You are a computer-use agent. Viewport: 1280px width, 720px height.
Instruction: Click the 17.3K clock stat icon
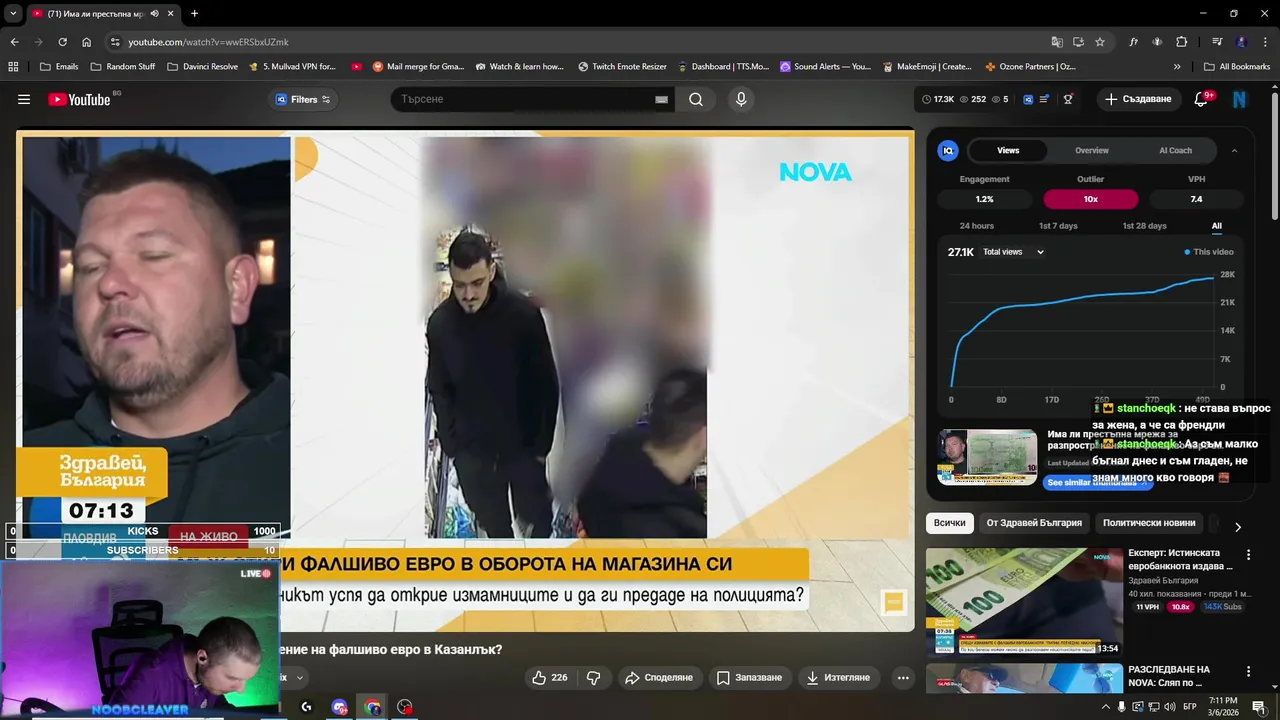tap(938, 99)
